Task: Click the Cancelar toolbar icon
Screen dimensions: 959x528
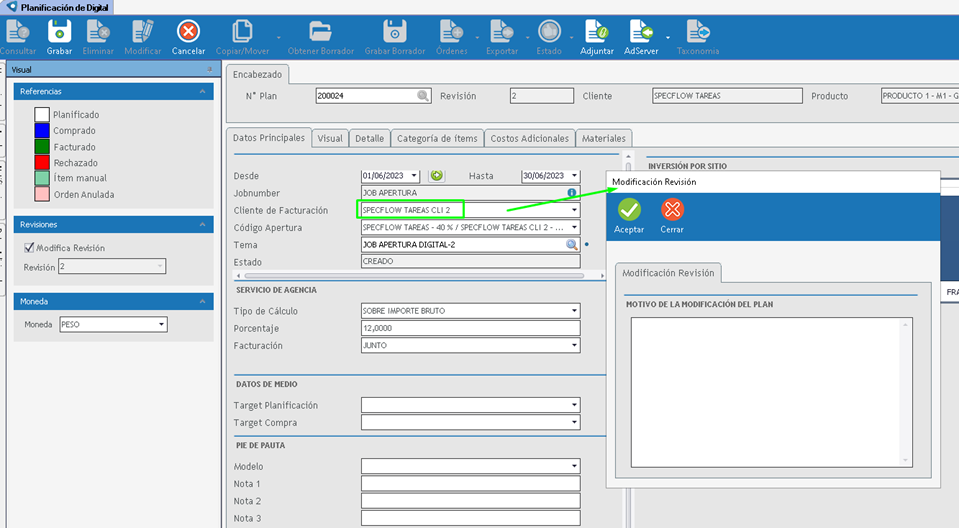Action: pyautogui.click(x=188, y=32)
